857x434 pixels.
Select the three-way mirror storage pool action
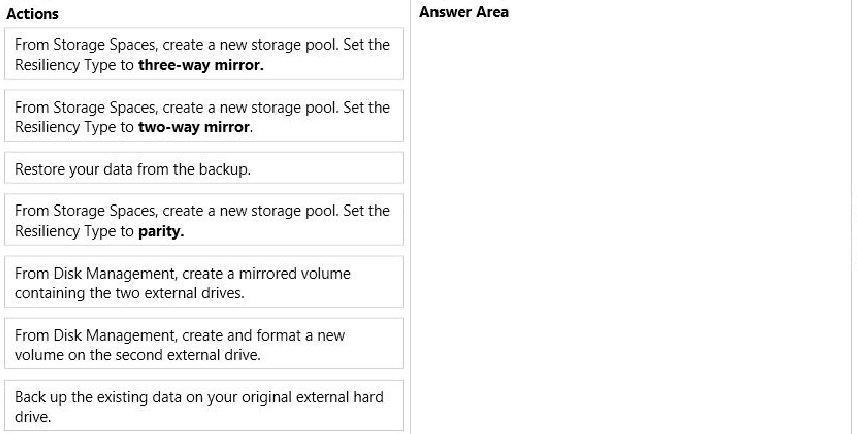[x=204, y=54]
